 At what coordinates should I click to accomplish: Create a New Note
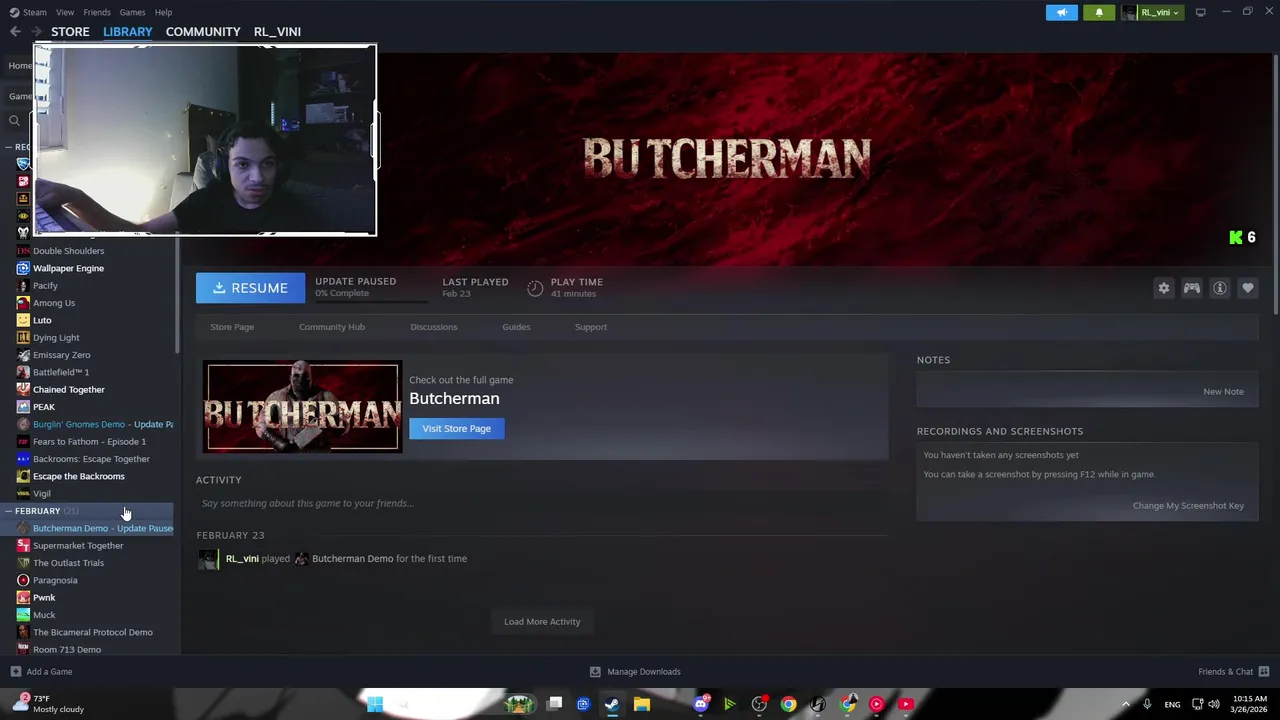pos(1223,392)
